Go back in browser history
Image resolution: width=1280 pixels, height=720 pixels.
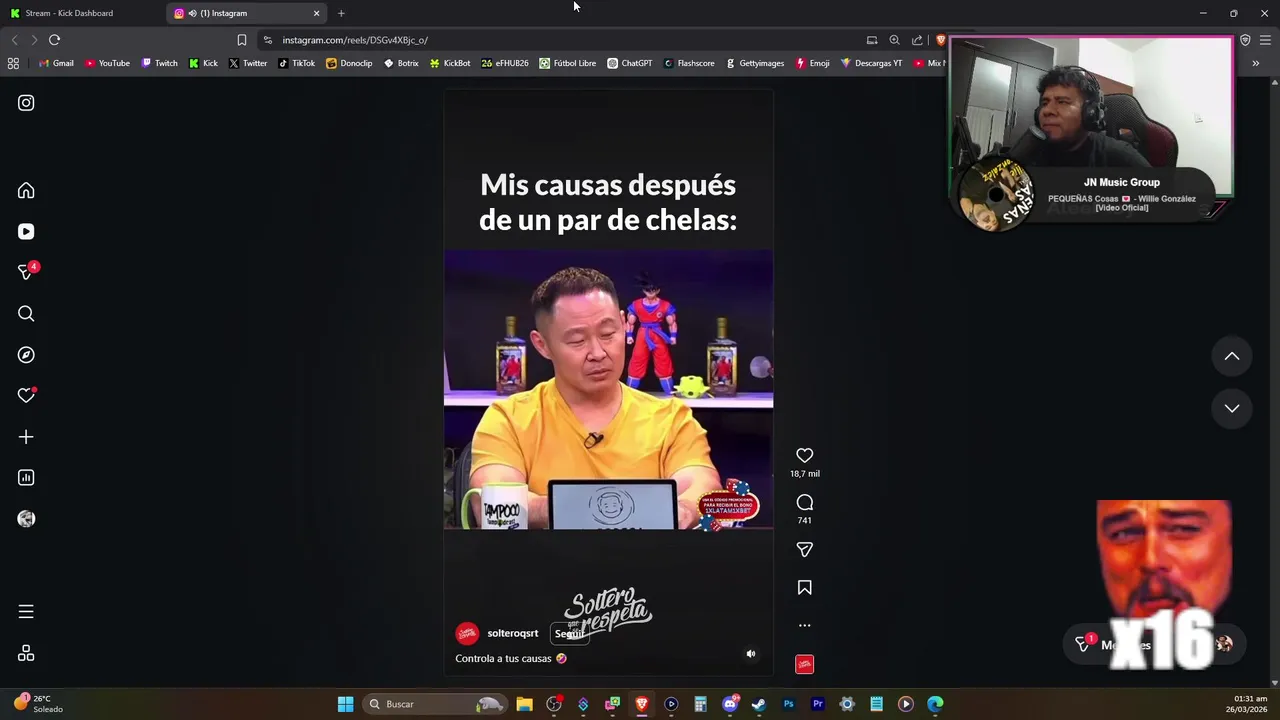14,40
